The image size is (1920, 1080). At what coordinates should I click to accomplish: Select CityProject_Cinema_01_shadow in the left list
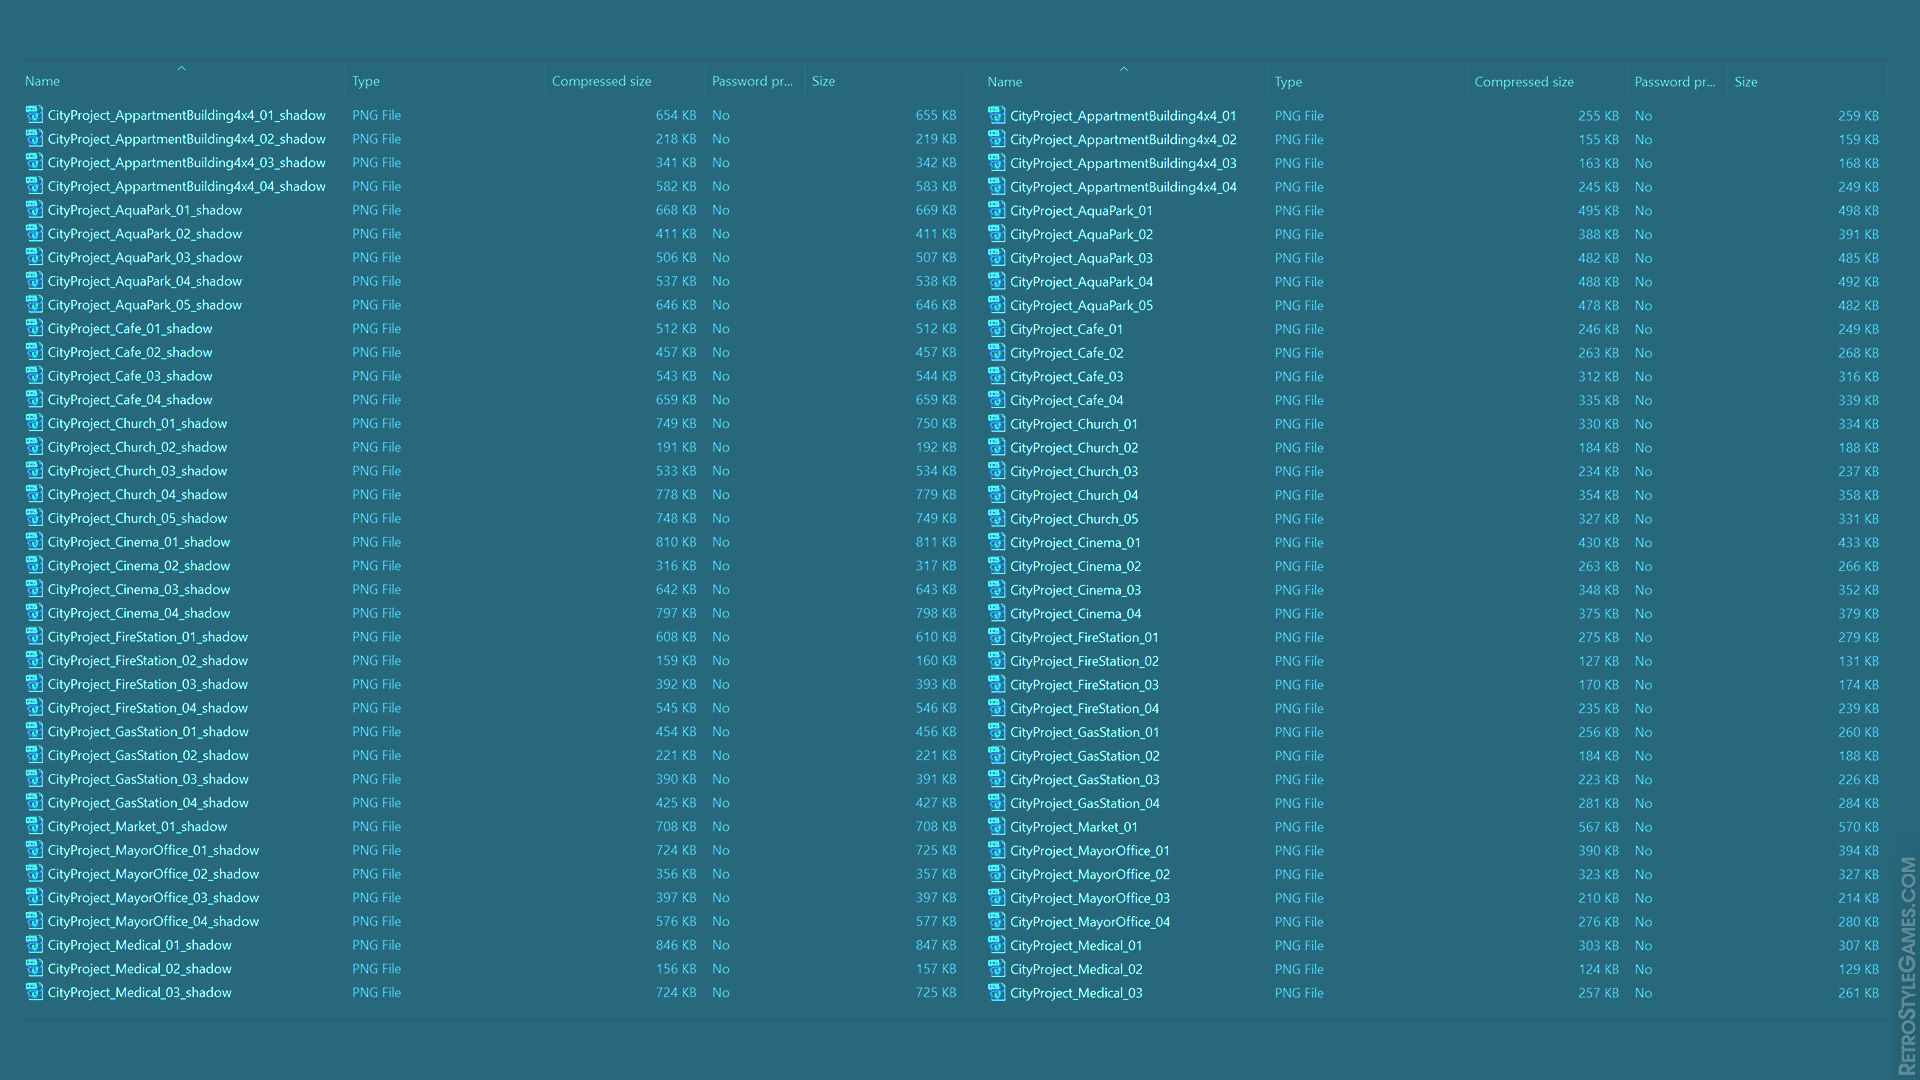click(138, 542)
